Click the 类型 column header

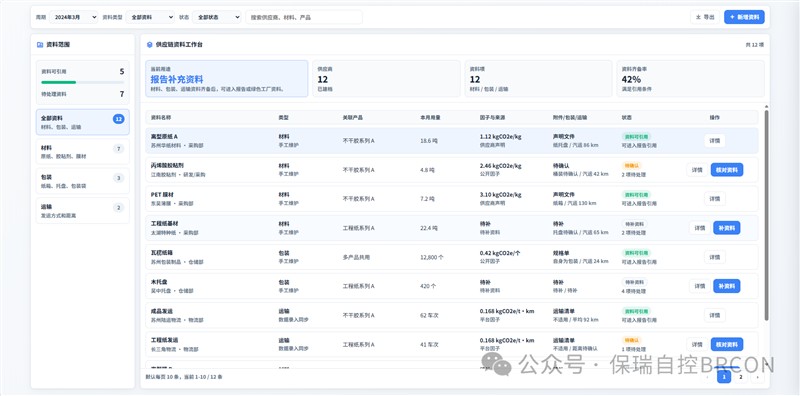(283, 117)
